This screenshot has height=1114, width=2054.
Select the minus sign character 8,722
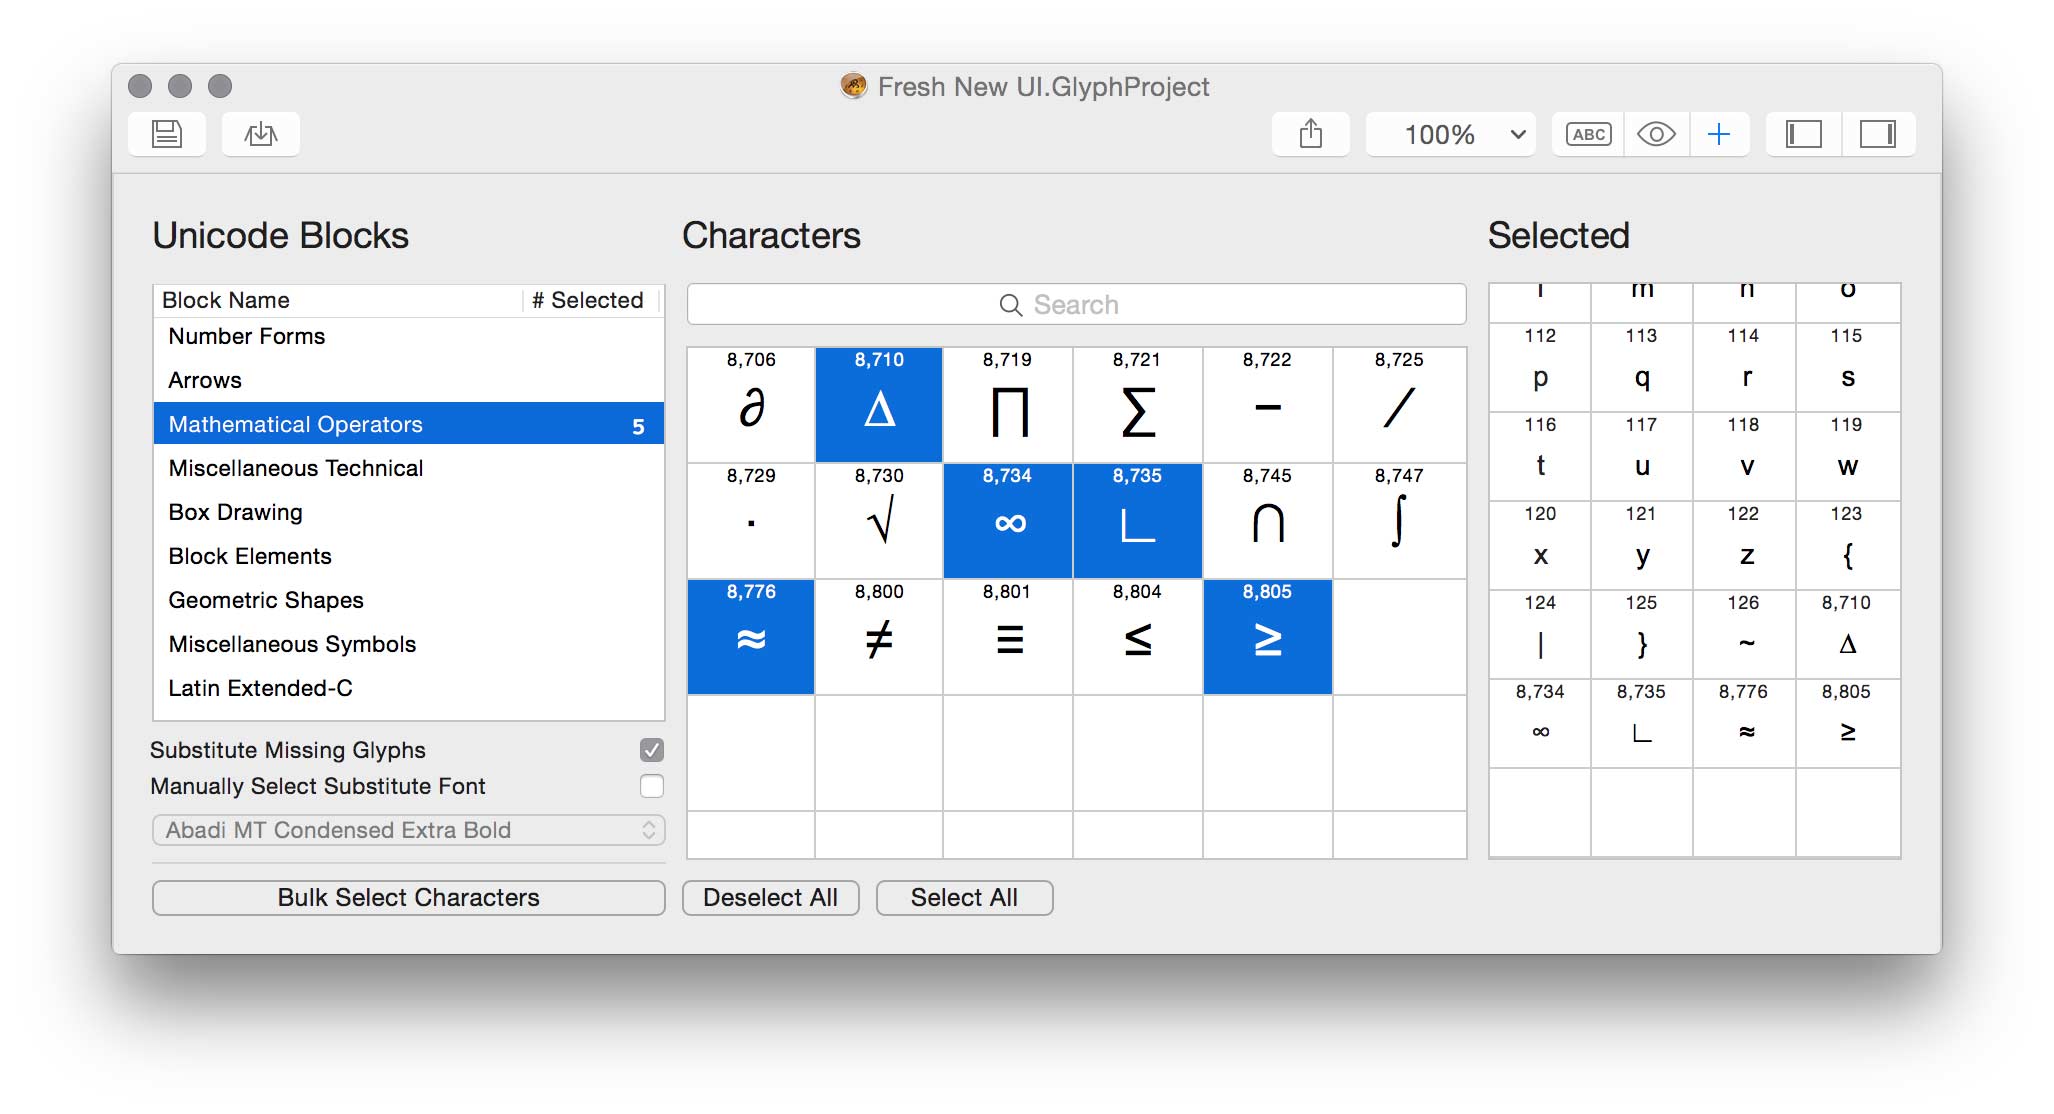tap(1268, 405)
